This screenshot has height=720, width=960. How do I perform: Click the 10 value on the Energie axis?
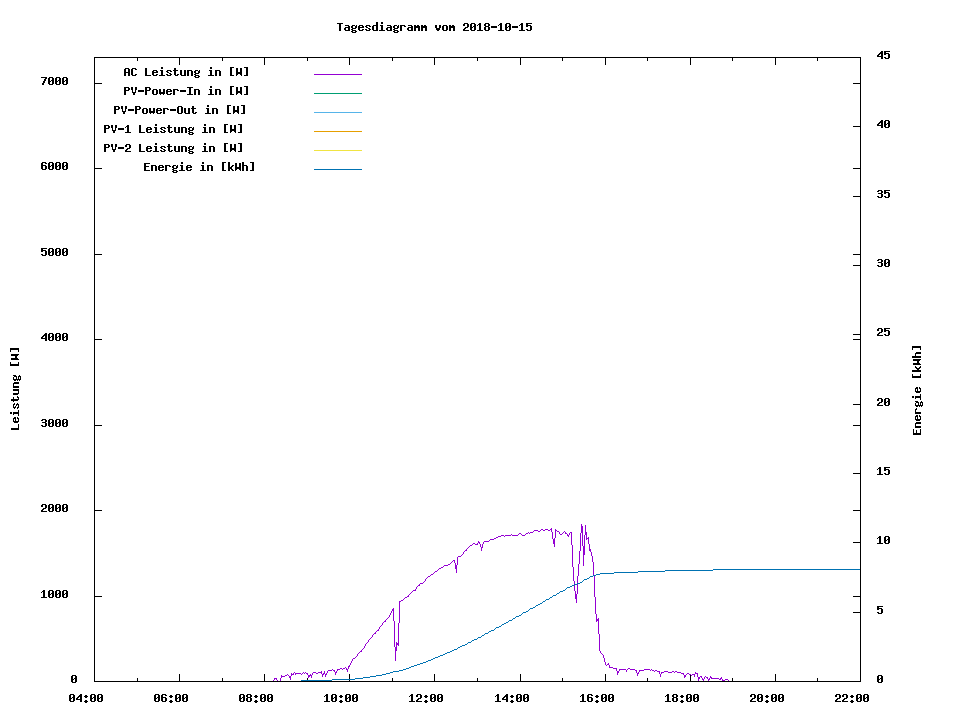pos(883,541)
